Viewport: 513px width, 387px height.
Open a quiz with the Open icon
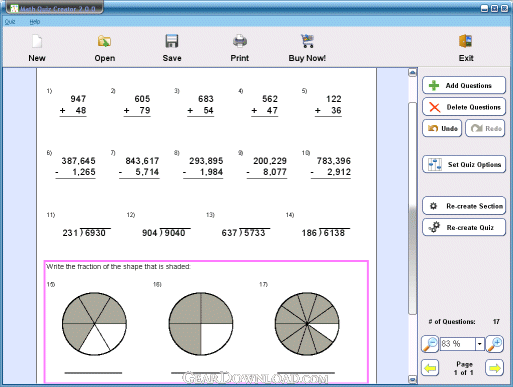(104, 42)
